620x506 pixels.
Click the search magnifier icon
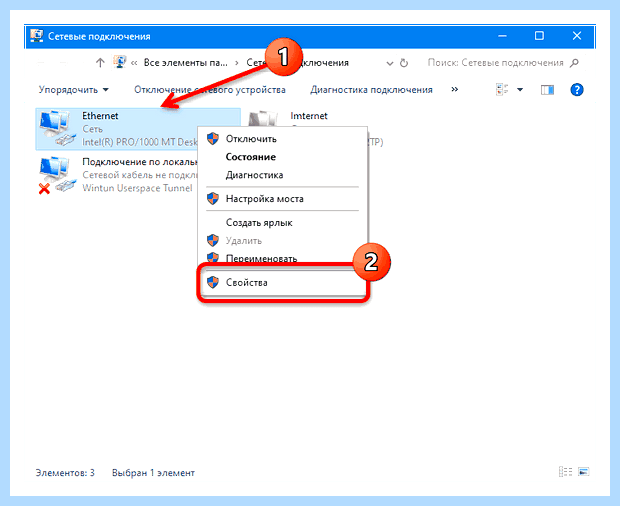pyautogui.click(x=574, y=63)
